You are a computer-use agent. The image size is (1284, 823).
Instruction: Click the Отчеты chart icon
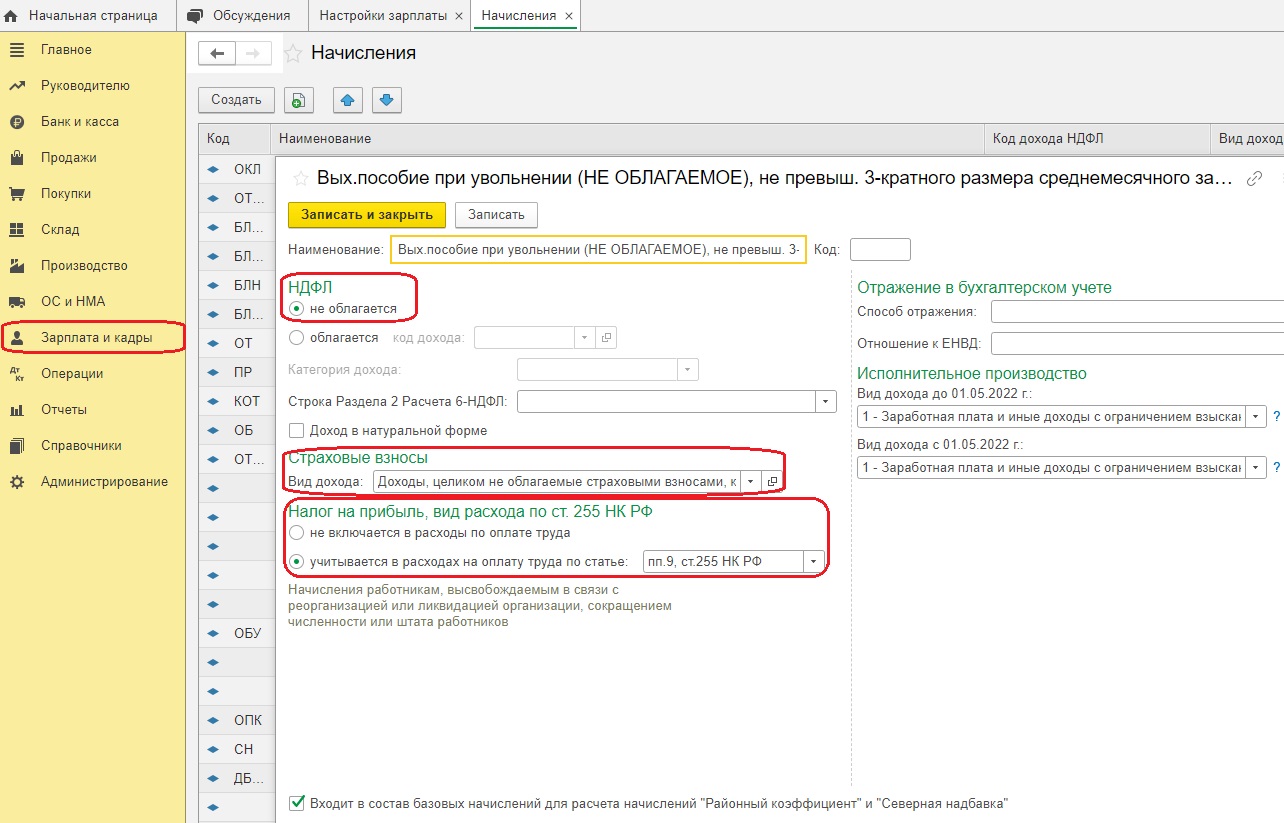point(16,410)
